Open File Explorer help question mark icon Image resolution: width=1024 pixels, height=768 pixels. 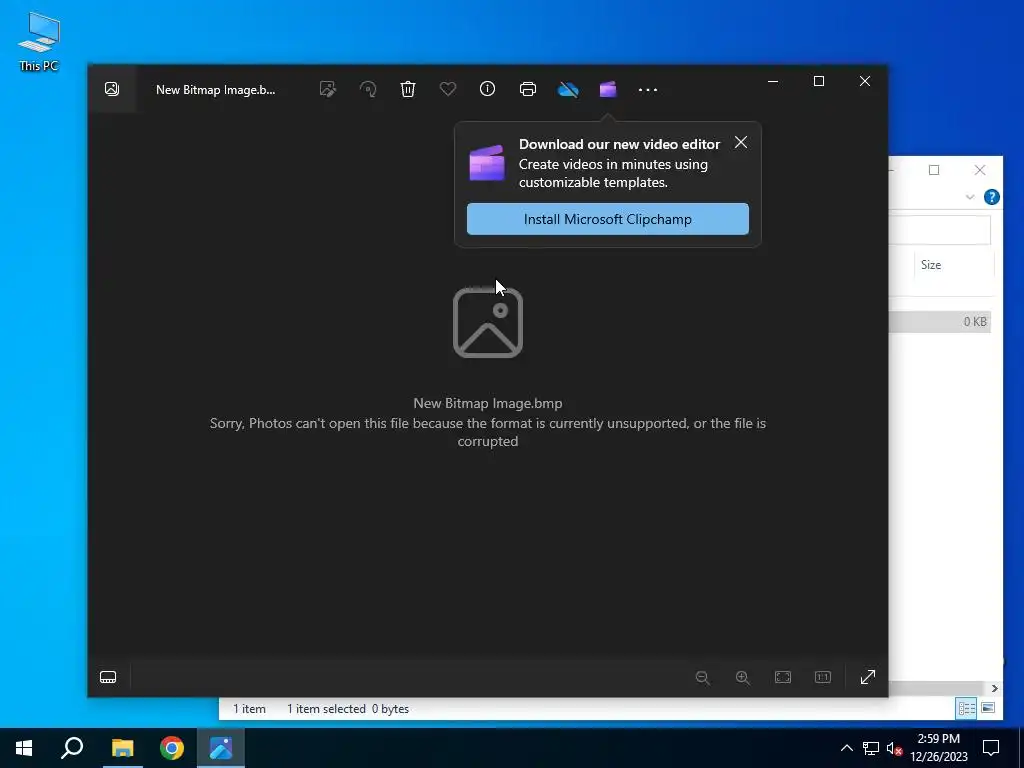[x=991, y=197]
